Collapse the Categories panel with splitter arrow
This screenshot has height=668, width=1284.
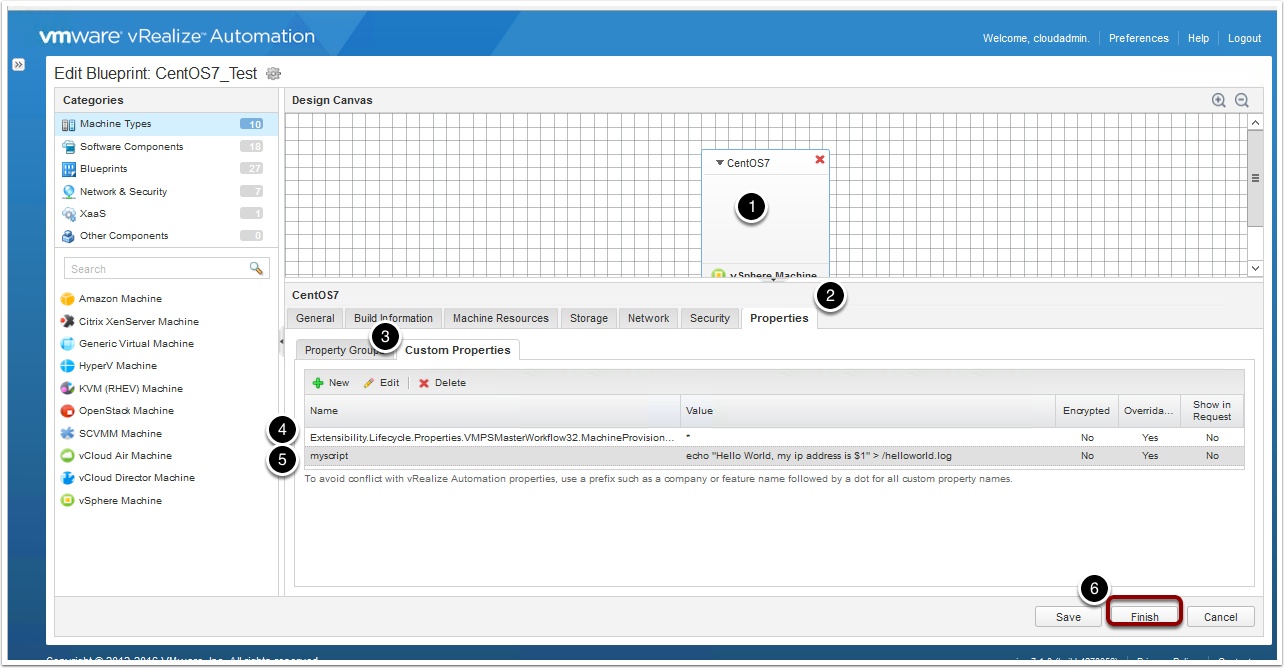click(x=281, y=342)
